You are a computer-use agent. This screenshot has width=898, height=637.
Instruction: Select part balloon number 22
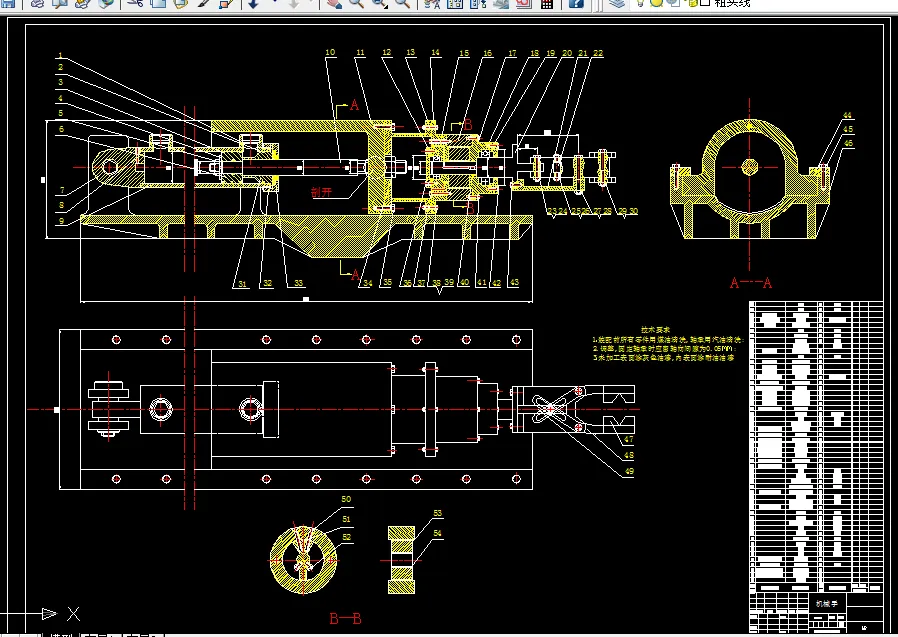(x=598, y=53)
